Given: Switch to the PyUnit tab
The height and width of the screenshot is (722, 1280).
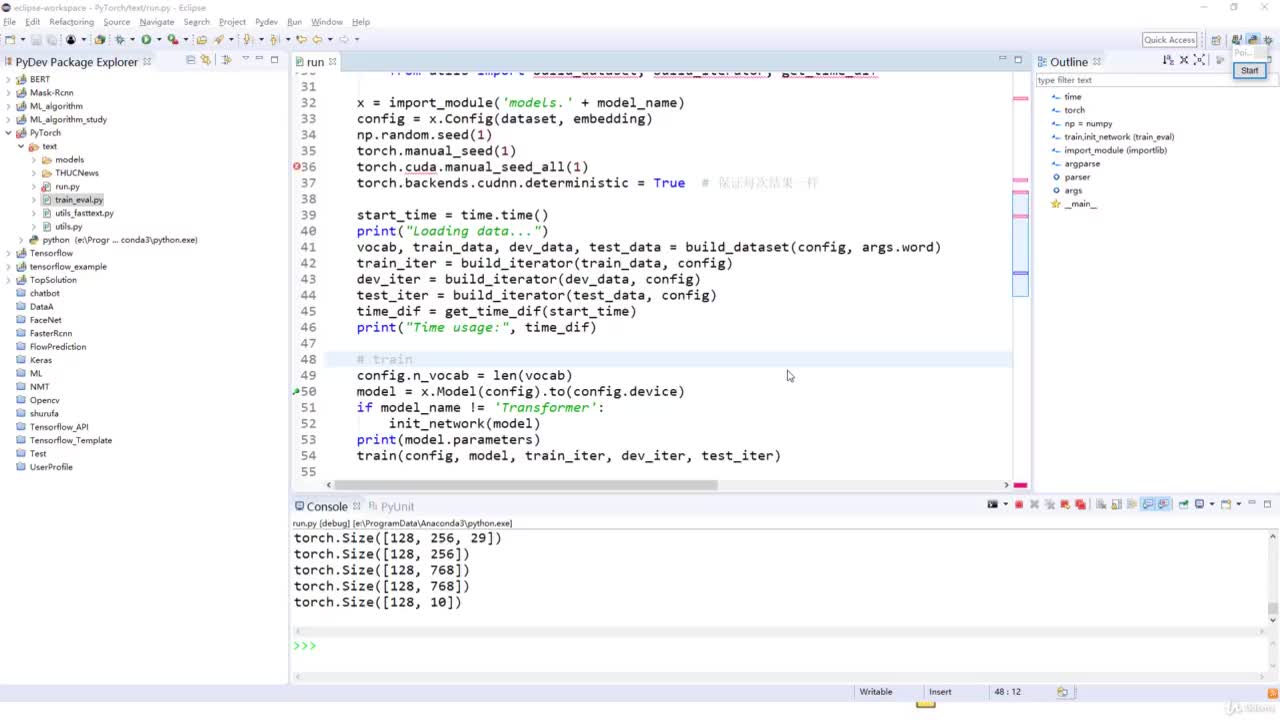Looking at the screenshot, I should 391,506.
